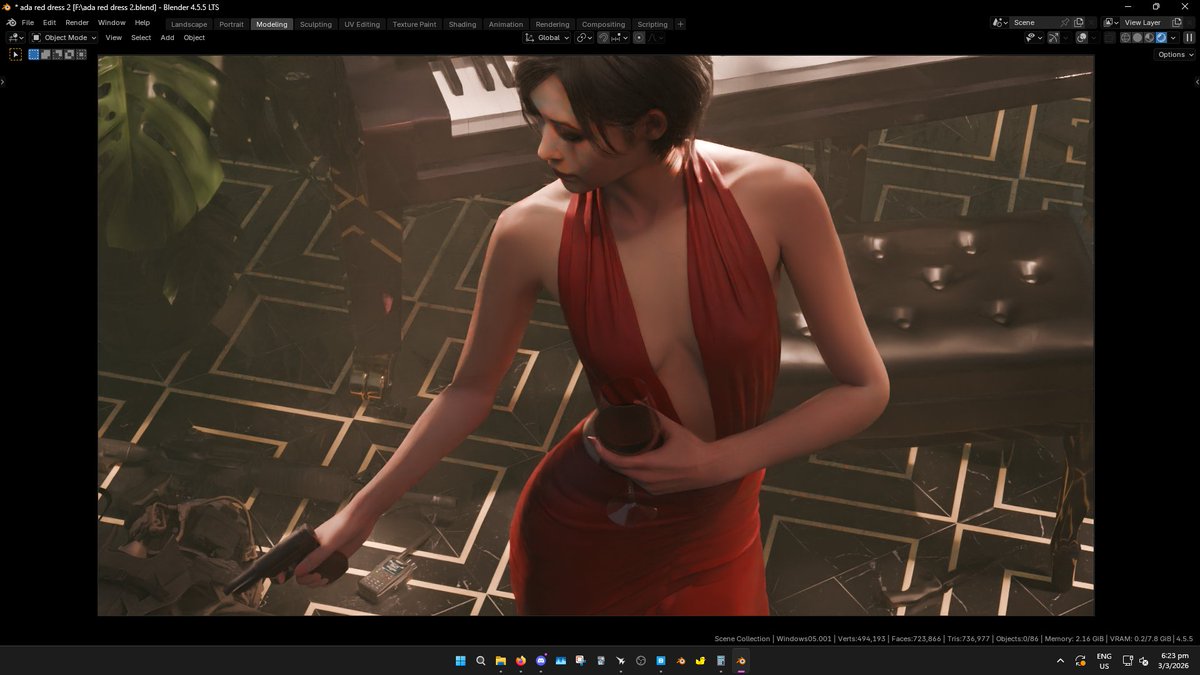Switch to the Animation workspace tab
The width and height of the screenshot is (1200, 675).
tap(506, 24)
